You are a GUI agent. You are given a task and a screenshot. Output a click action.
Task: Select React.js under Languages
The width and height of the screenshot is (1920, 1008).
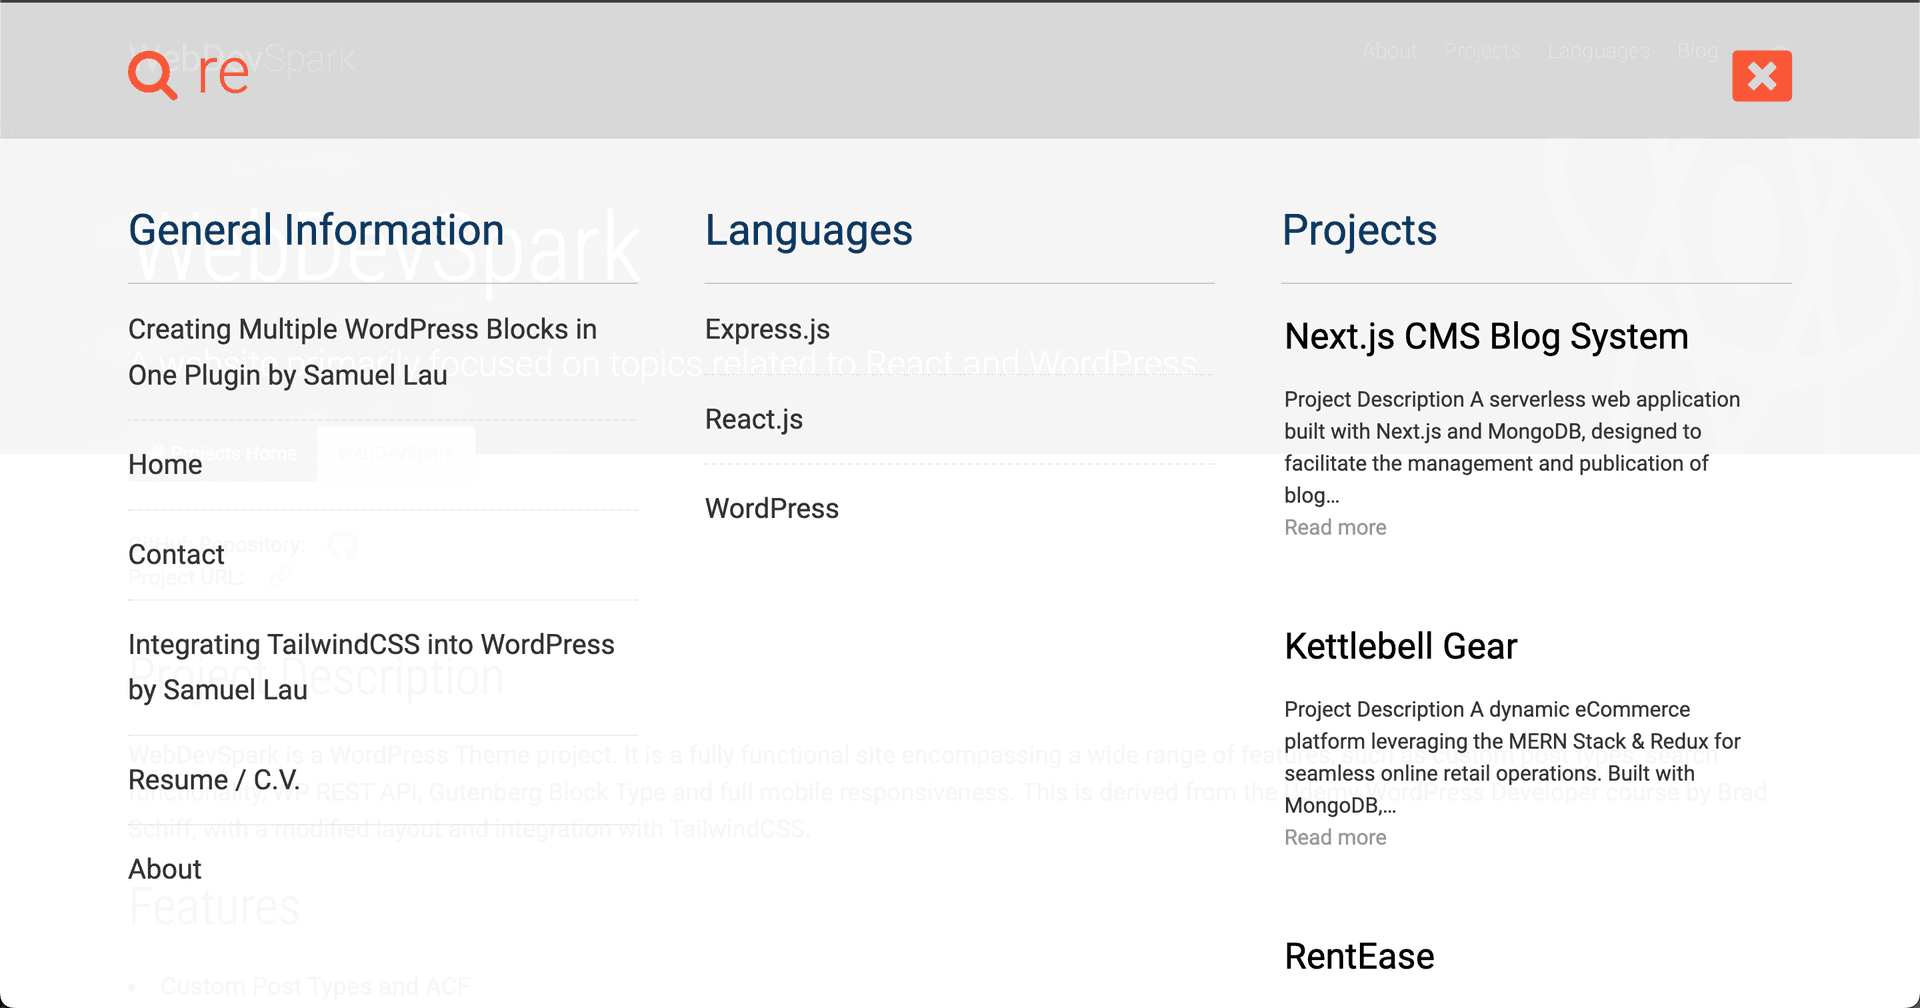click(754, 419)
